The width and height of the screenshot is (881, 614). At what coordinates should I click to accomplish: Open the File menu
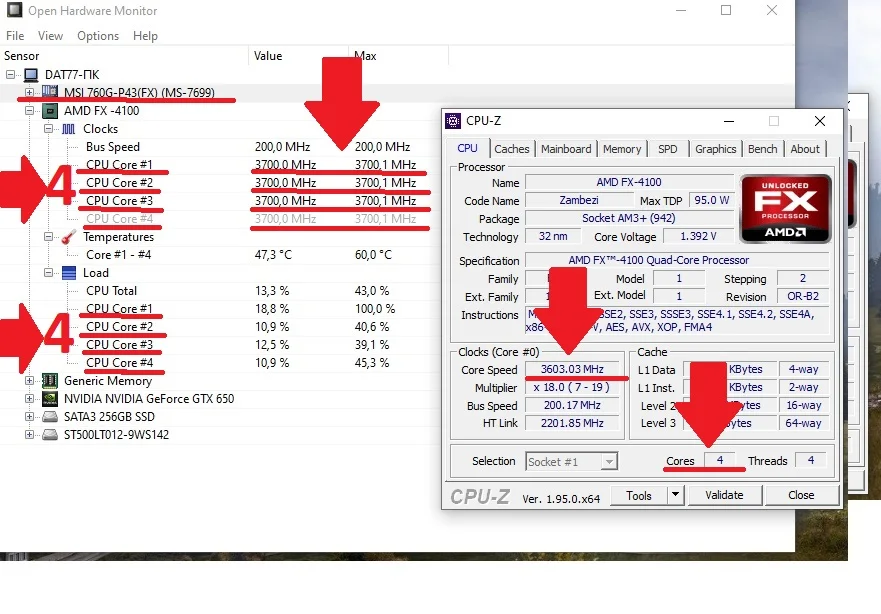[x=15, y=36]
